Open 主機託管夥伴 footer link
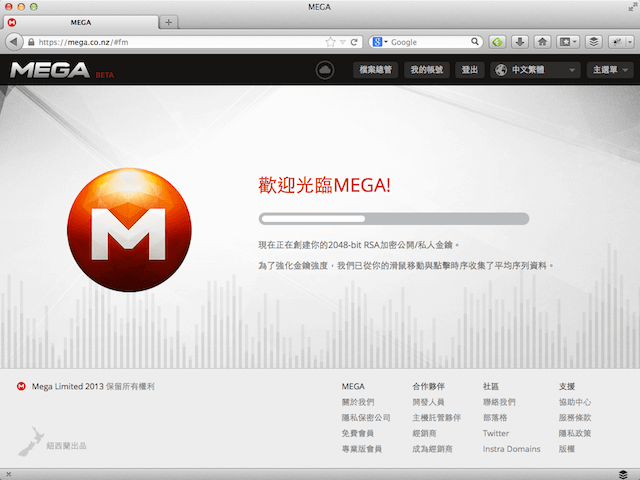 coord(437,418)
